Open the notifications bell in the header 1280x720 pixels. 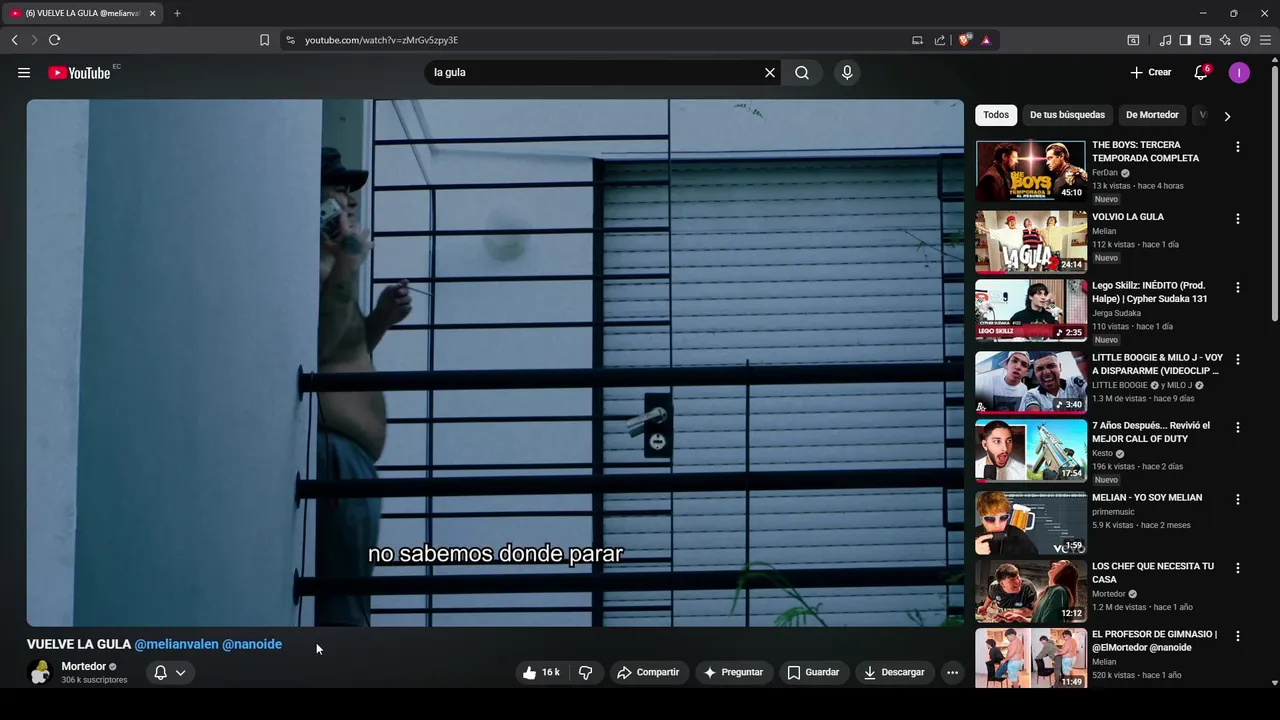[1201, 72]
